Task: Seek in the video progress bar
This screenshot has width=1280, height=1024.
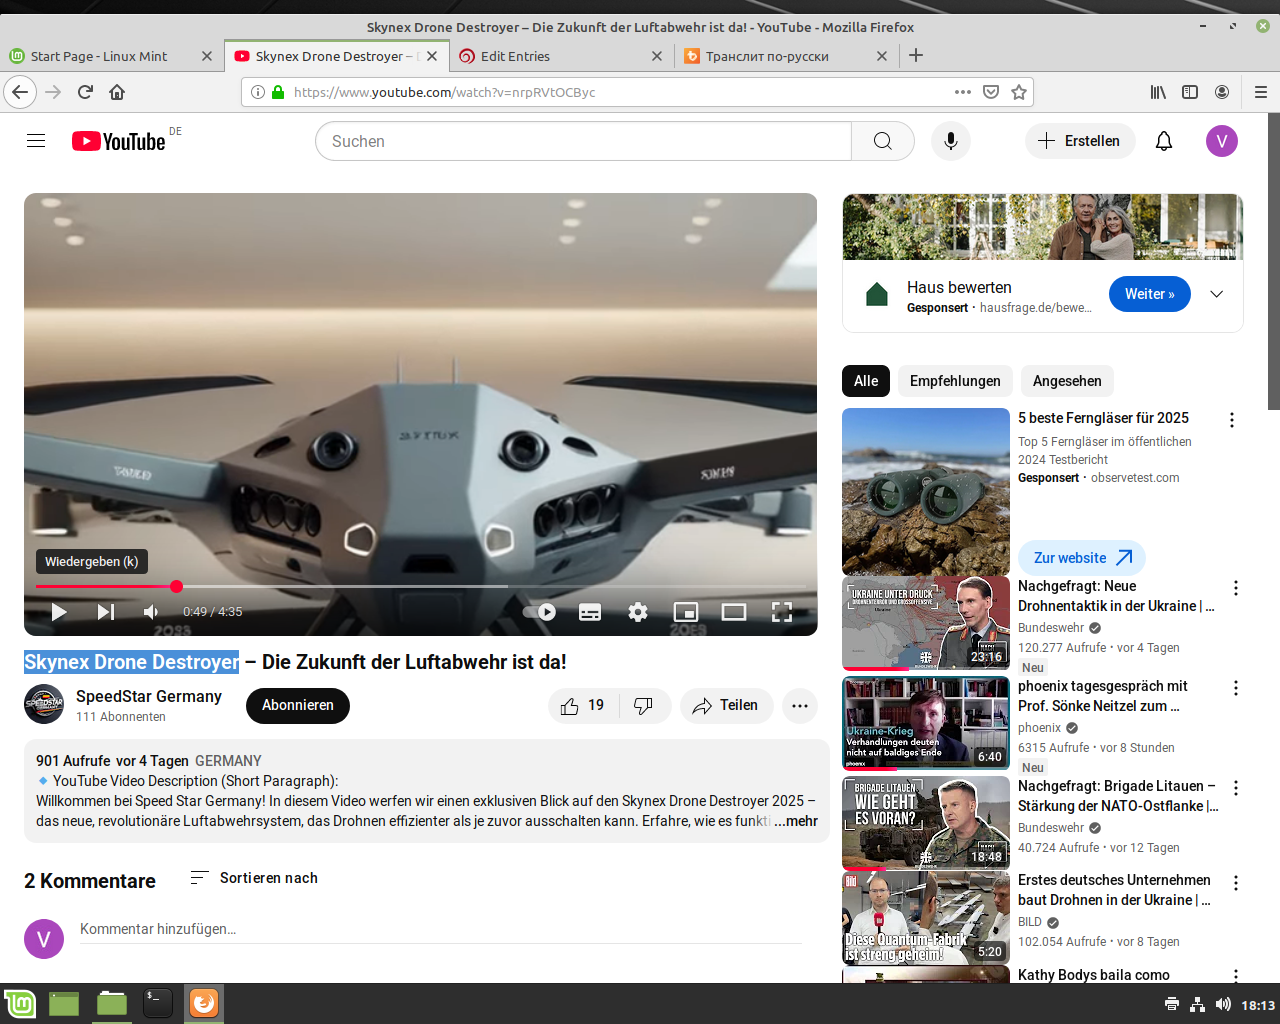Action: [x=421, y=587]
